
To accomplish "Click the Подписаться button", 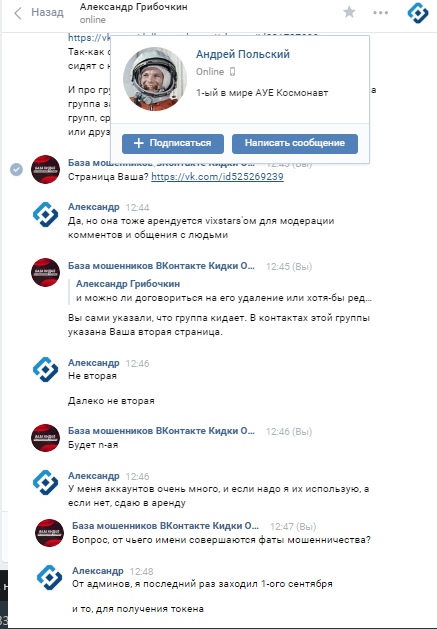I will pyautogui.click(x=173, y=144).
